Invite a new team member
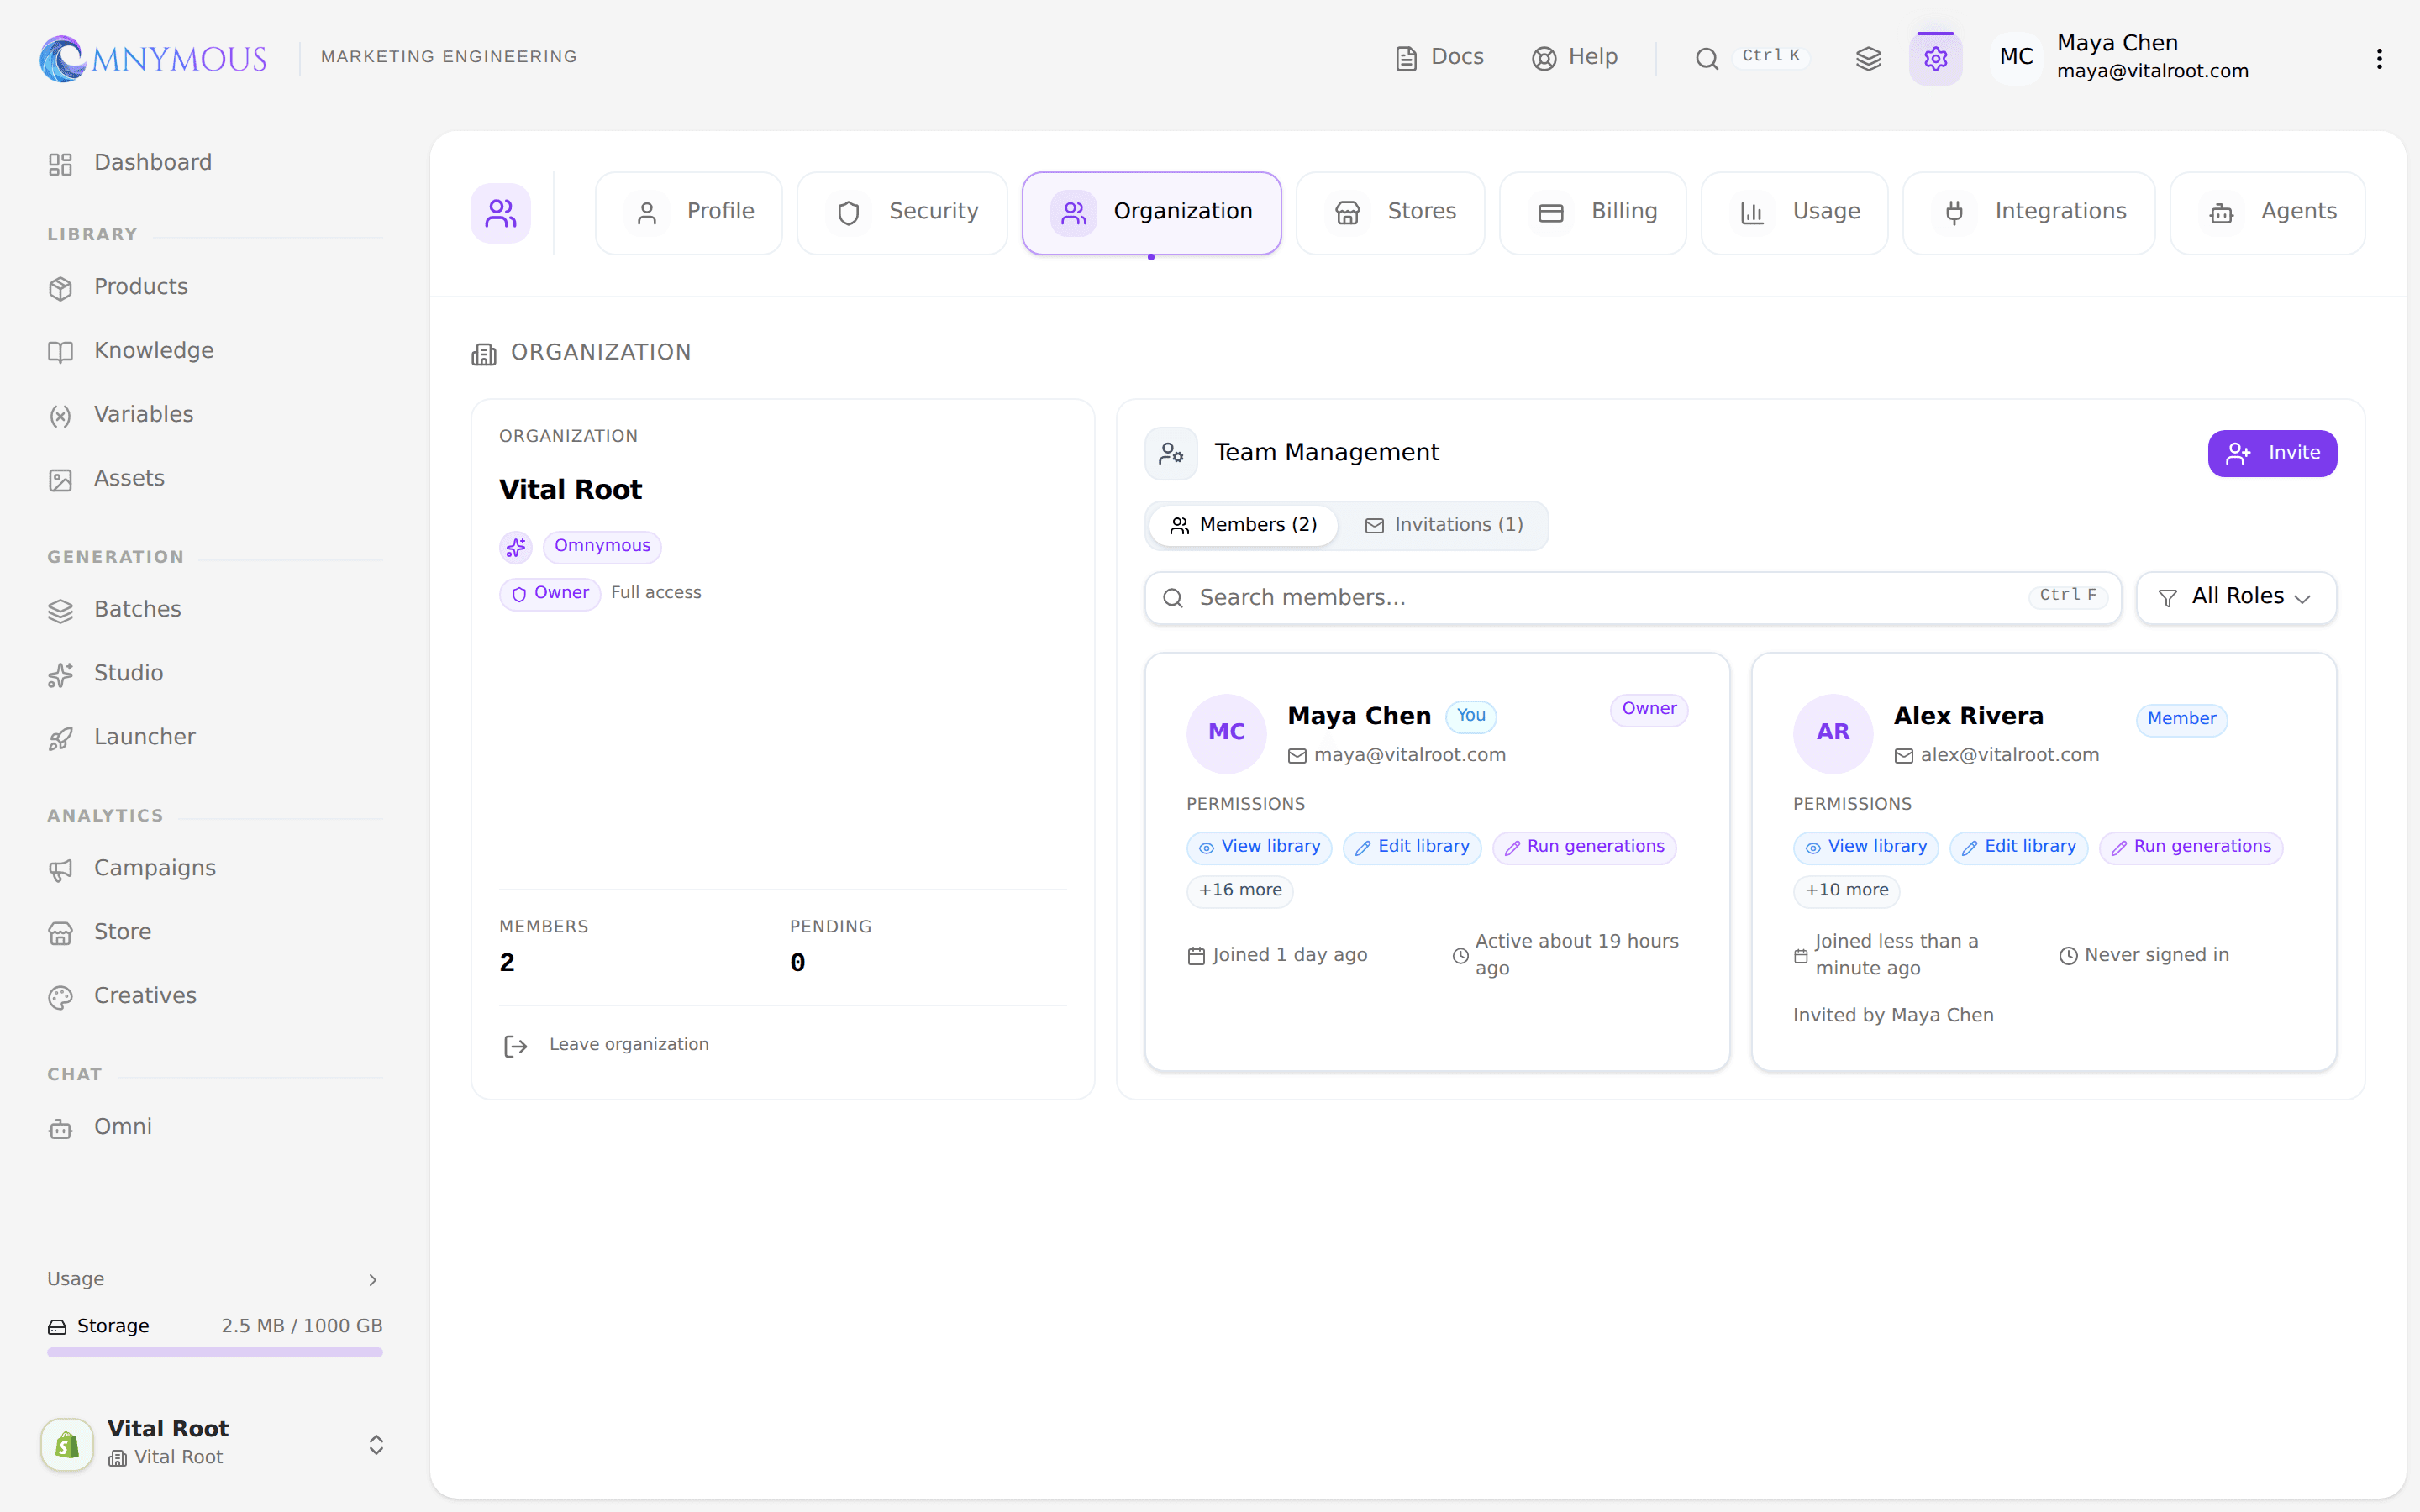Image resolution: width=2420 pixels, height=1512 pixels. 2272,453
